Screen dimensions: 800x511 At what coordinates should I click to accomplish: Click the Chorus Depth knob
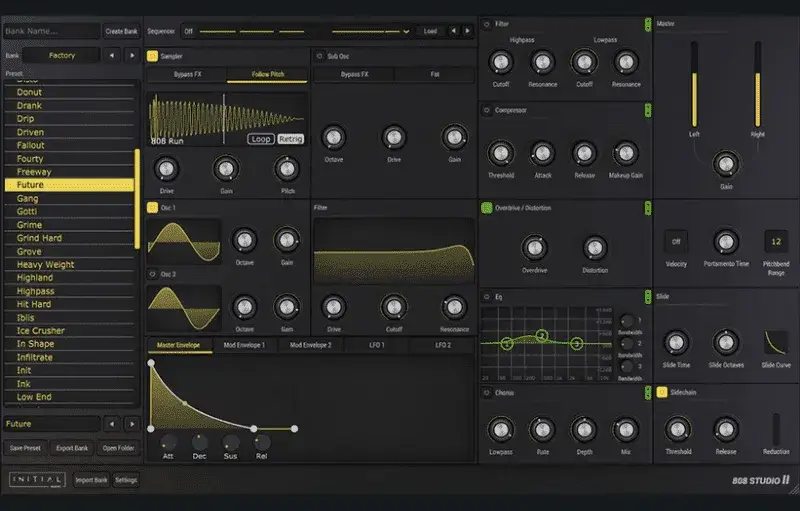(x=584, y=430)
